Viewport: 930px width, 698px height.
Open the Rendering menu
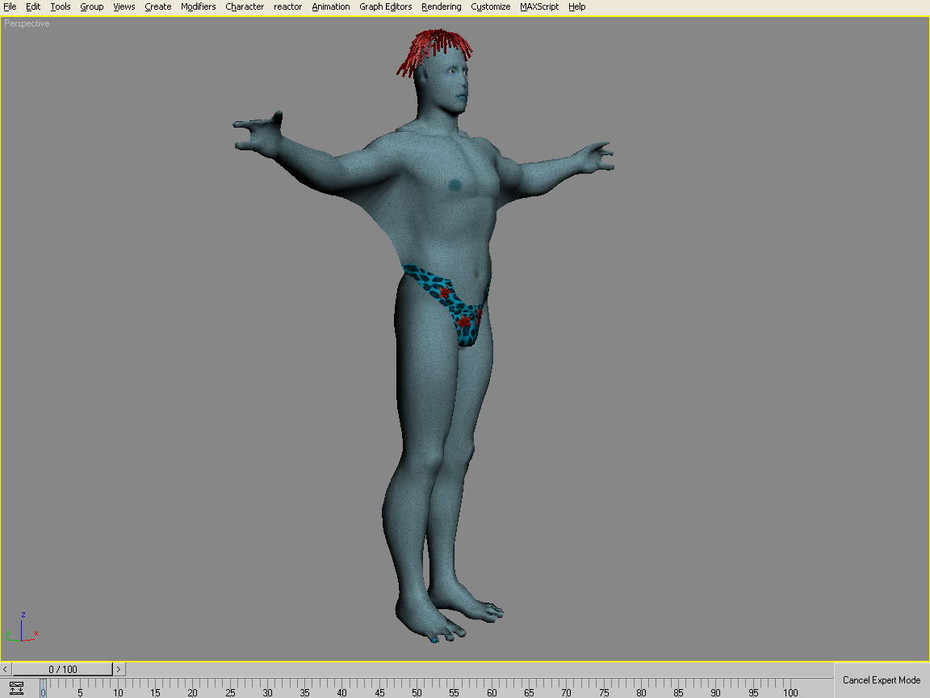point(441,7)
